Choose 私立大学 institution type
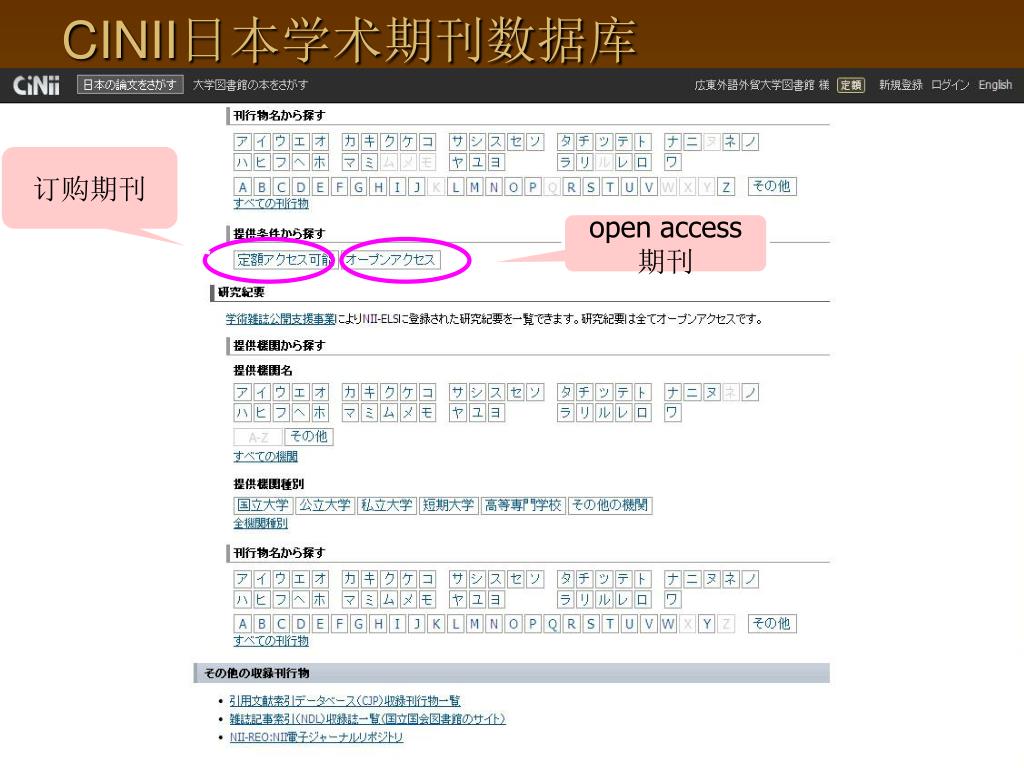This screenshot has height=768, width=1024. click(x=387, y=505)
